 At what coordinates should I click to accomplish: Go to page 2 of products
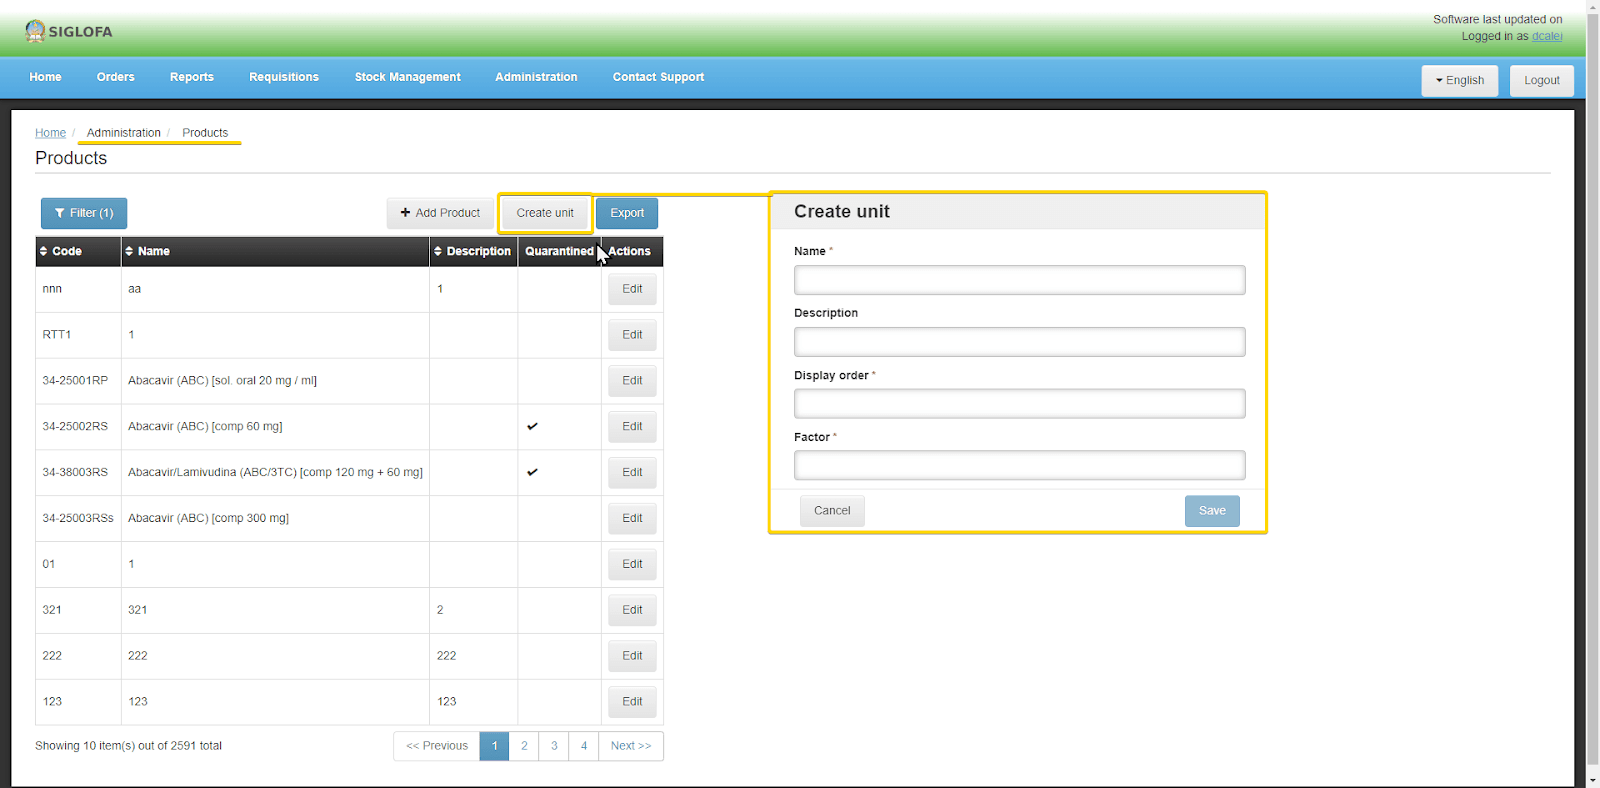pyautogui.click(x=524, y=746)
